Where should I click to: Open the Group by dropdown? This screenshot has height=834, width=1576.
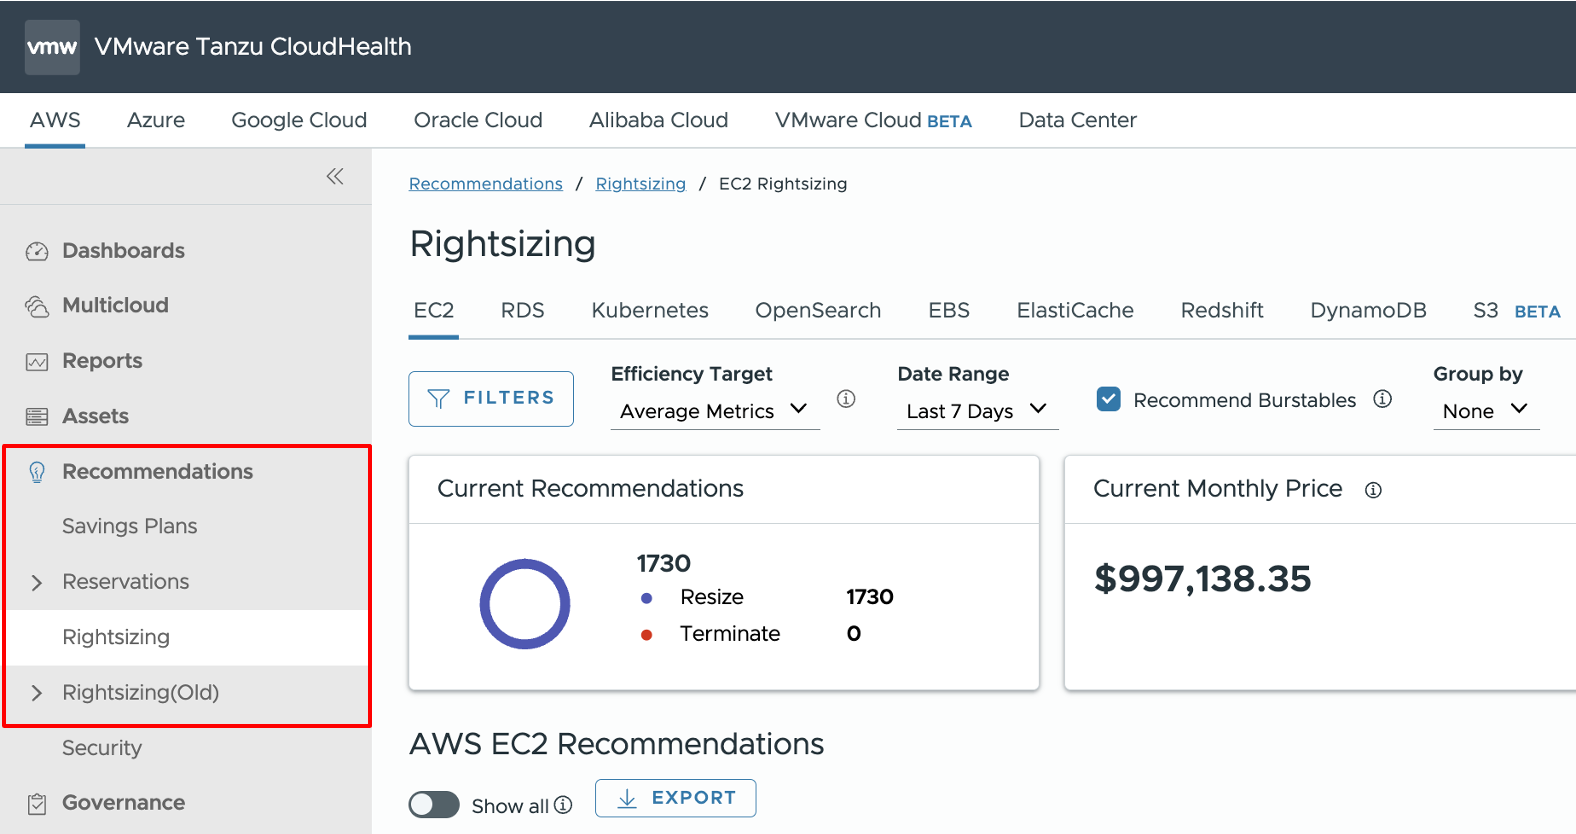pos(1485,411)
